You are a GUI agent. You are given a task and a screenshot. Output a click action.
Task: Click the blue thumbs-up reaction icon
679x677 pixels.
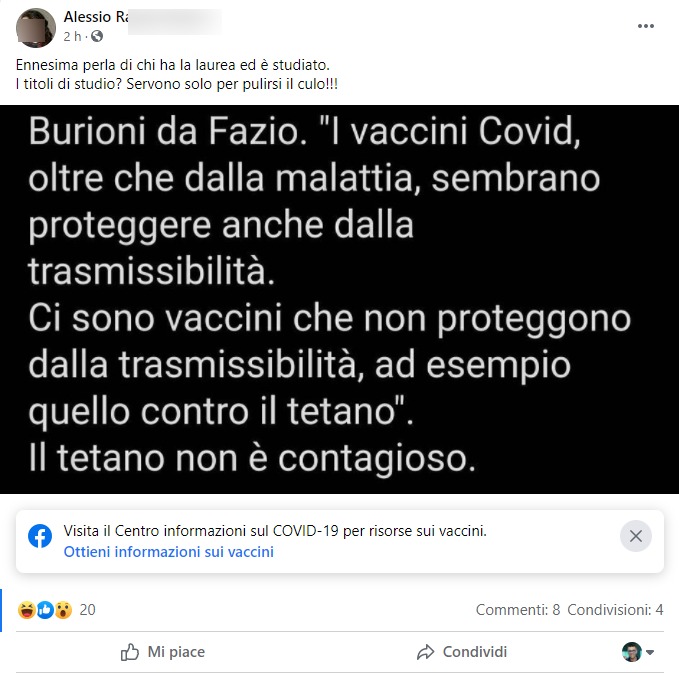coord(45,610)
